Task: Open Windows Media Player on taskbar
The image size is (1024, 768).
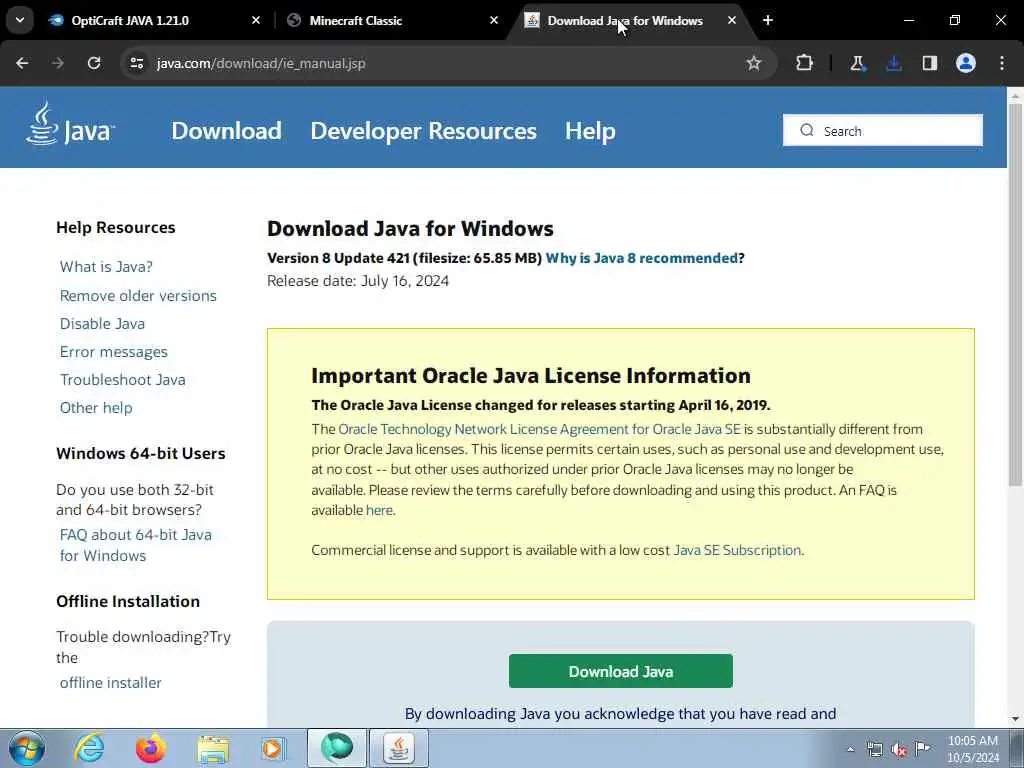Action: tap(273, 748)
